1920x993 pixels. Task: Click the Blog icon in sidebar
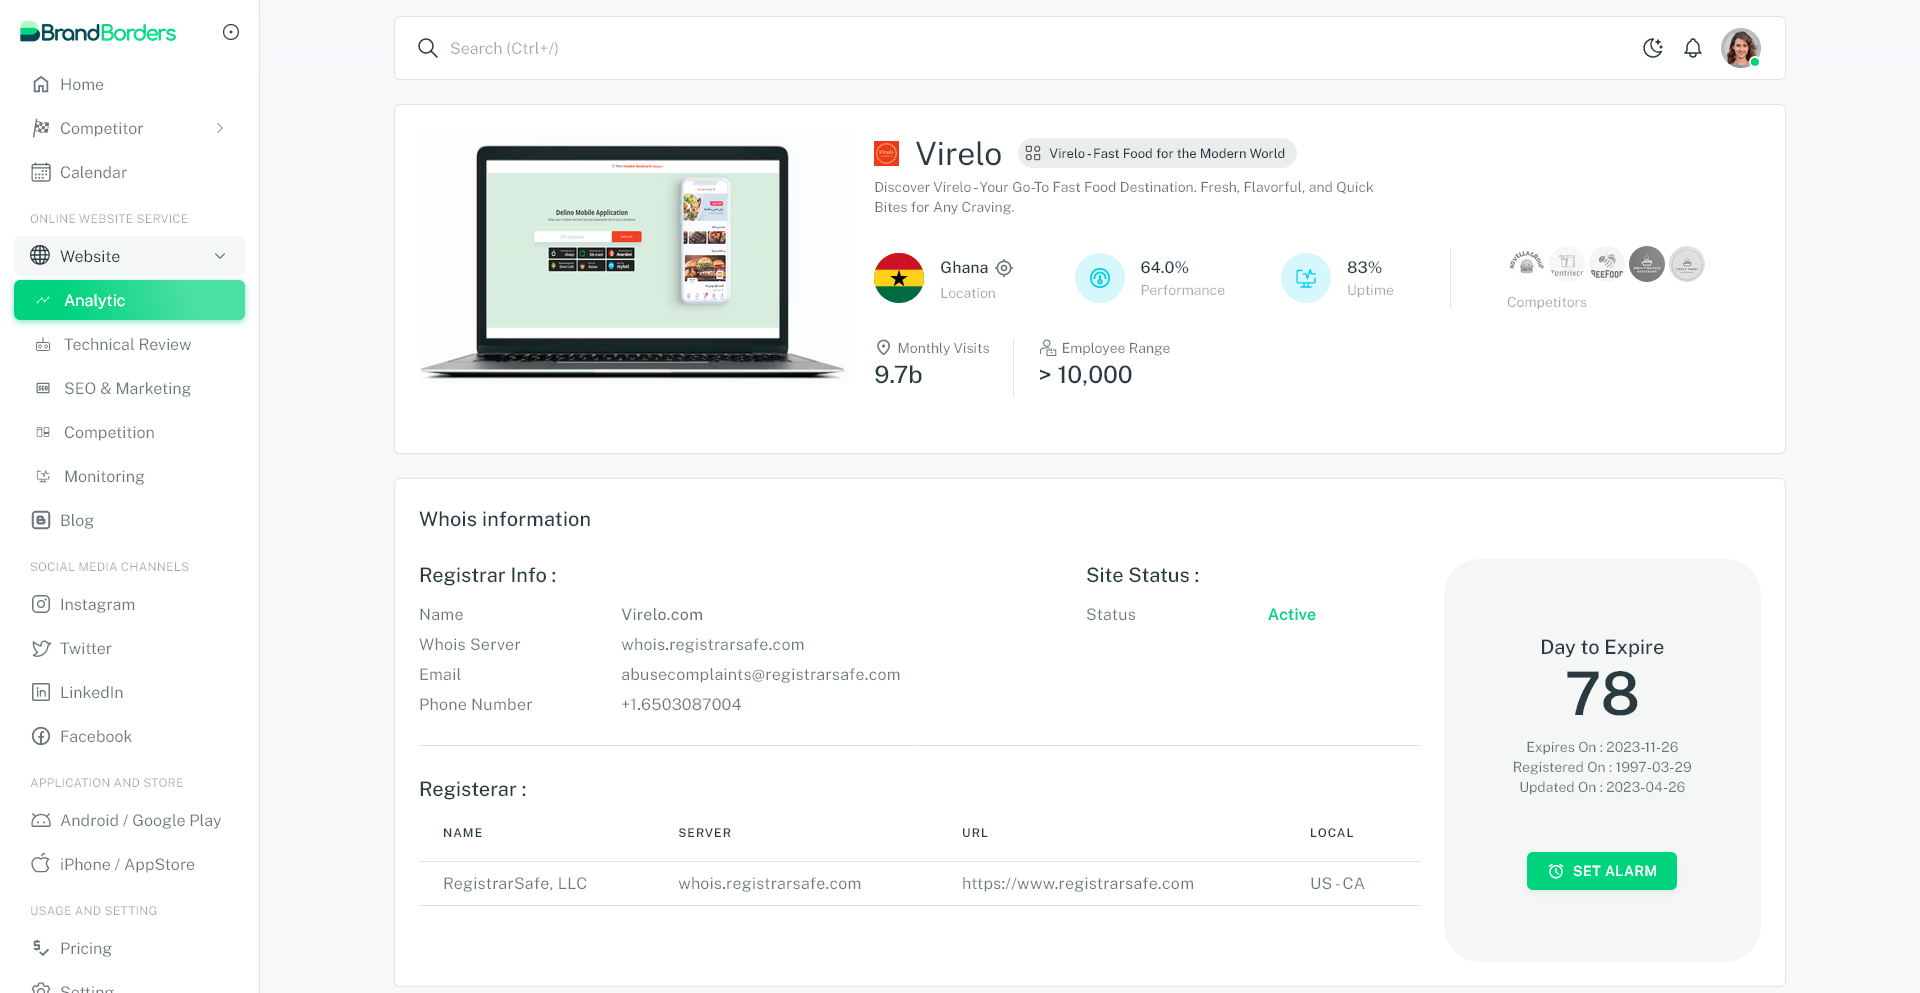click(x=41, y=520)
